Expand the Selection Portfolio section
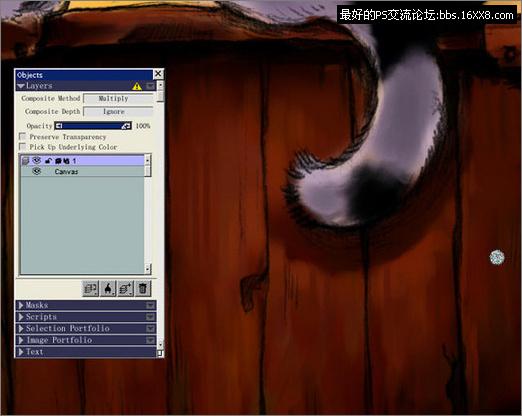The image size is (522, 416). [x=86, y=328]
